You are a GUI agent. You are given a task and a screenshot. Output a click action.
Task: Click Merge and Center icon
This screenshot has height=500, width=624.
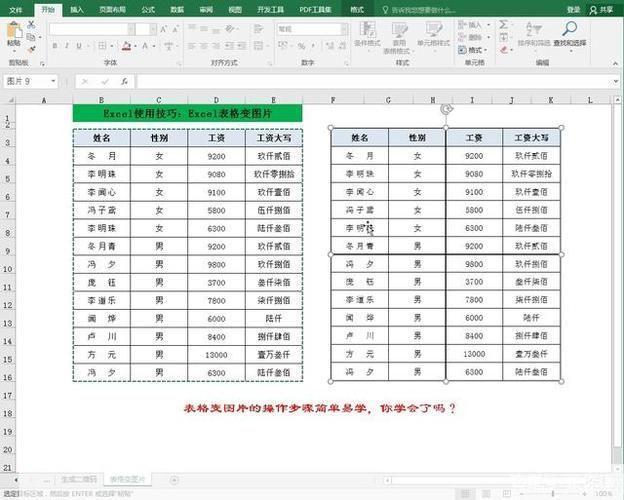coord(258,45)
